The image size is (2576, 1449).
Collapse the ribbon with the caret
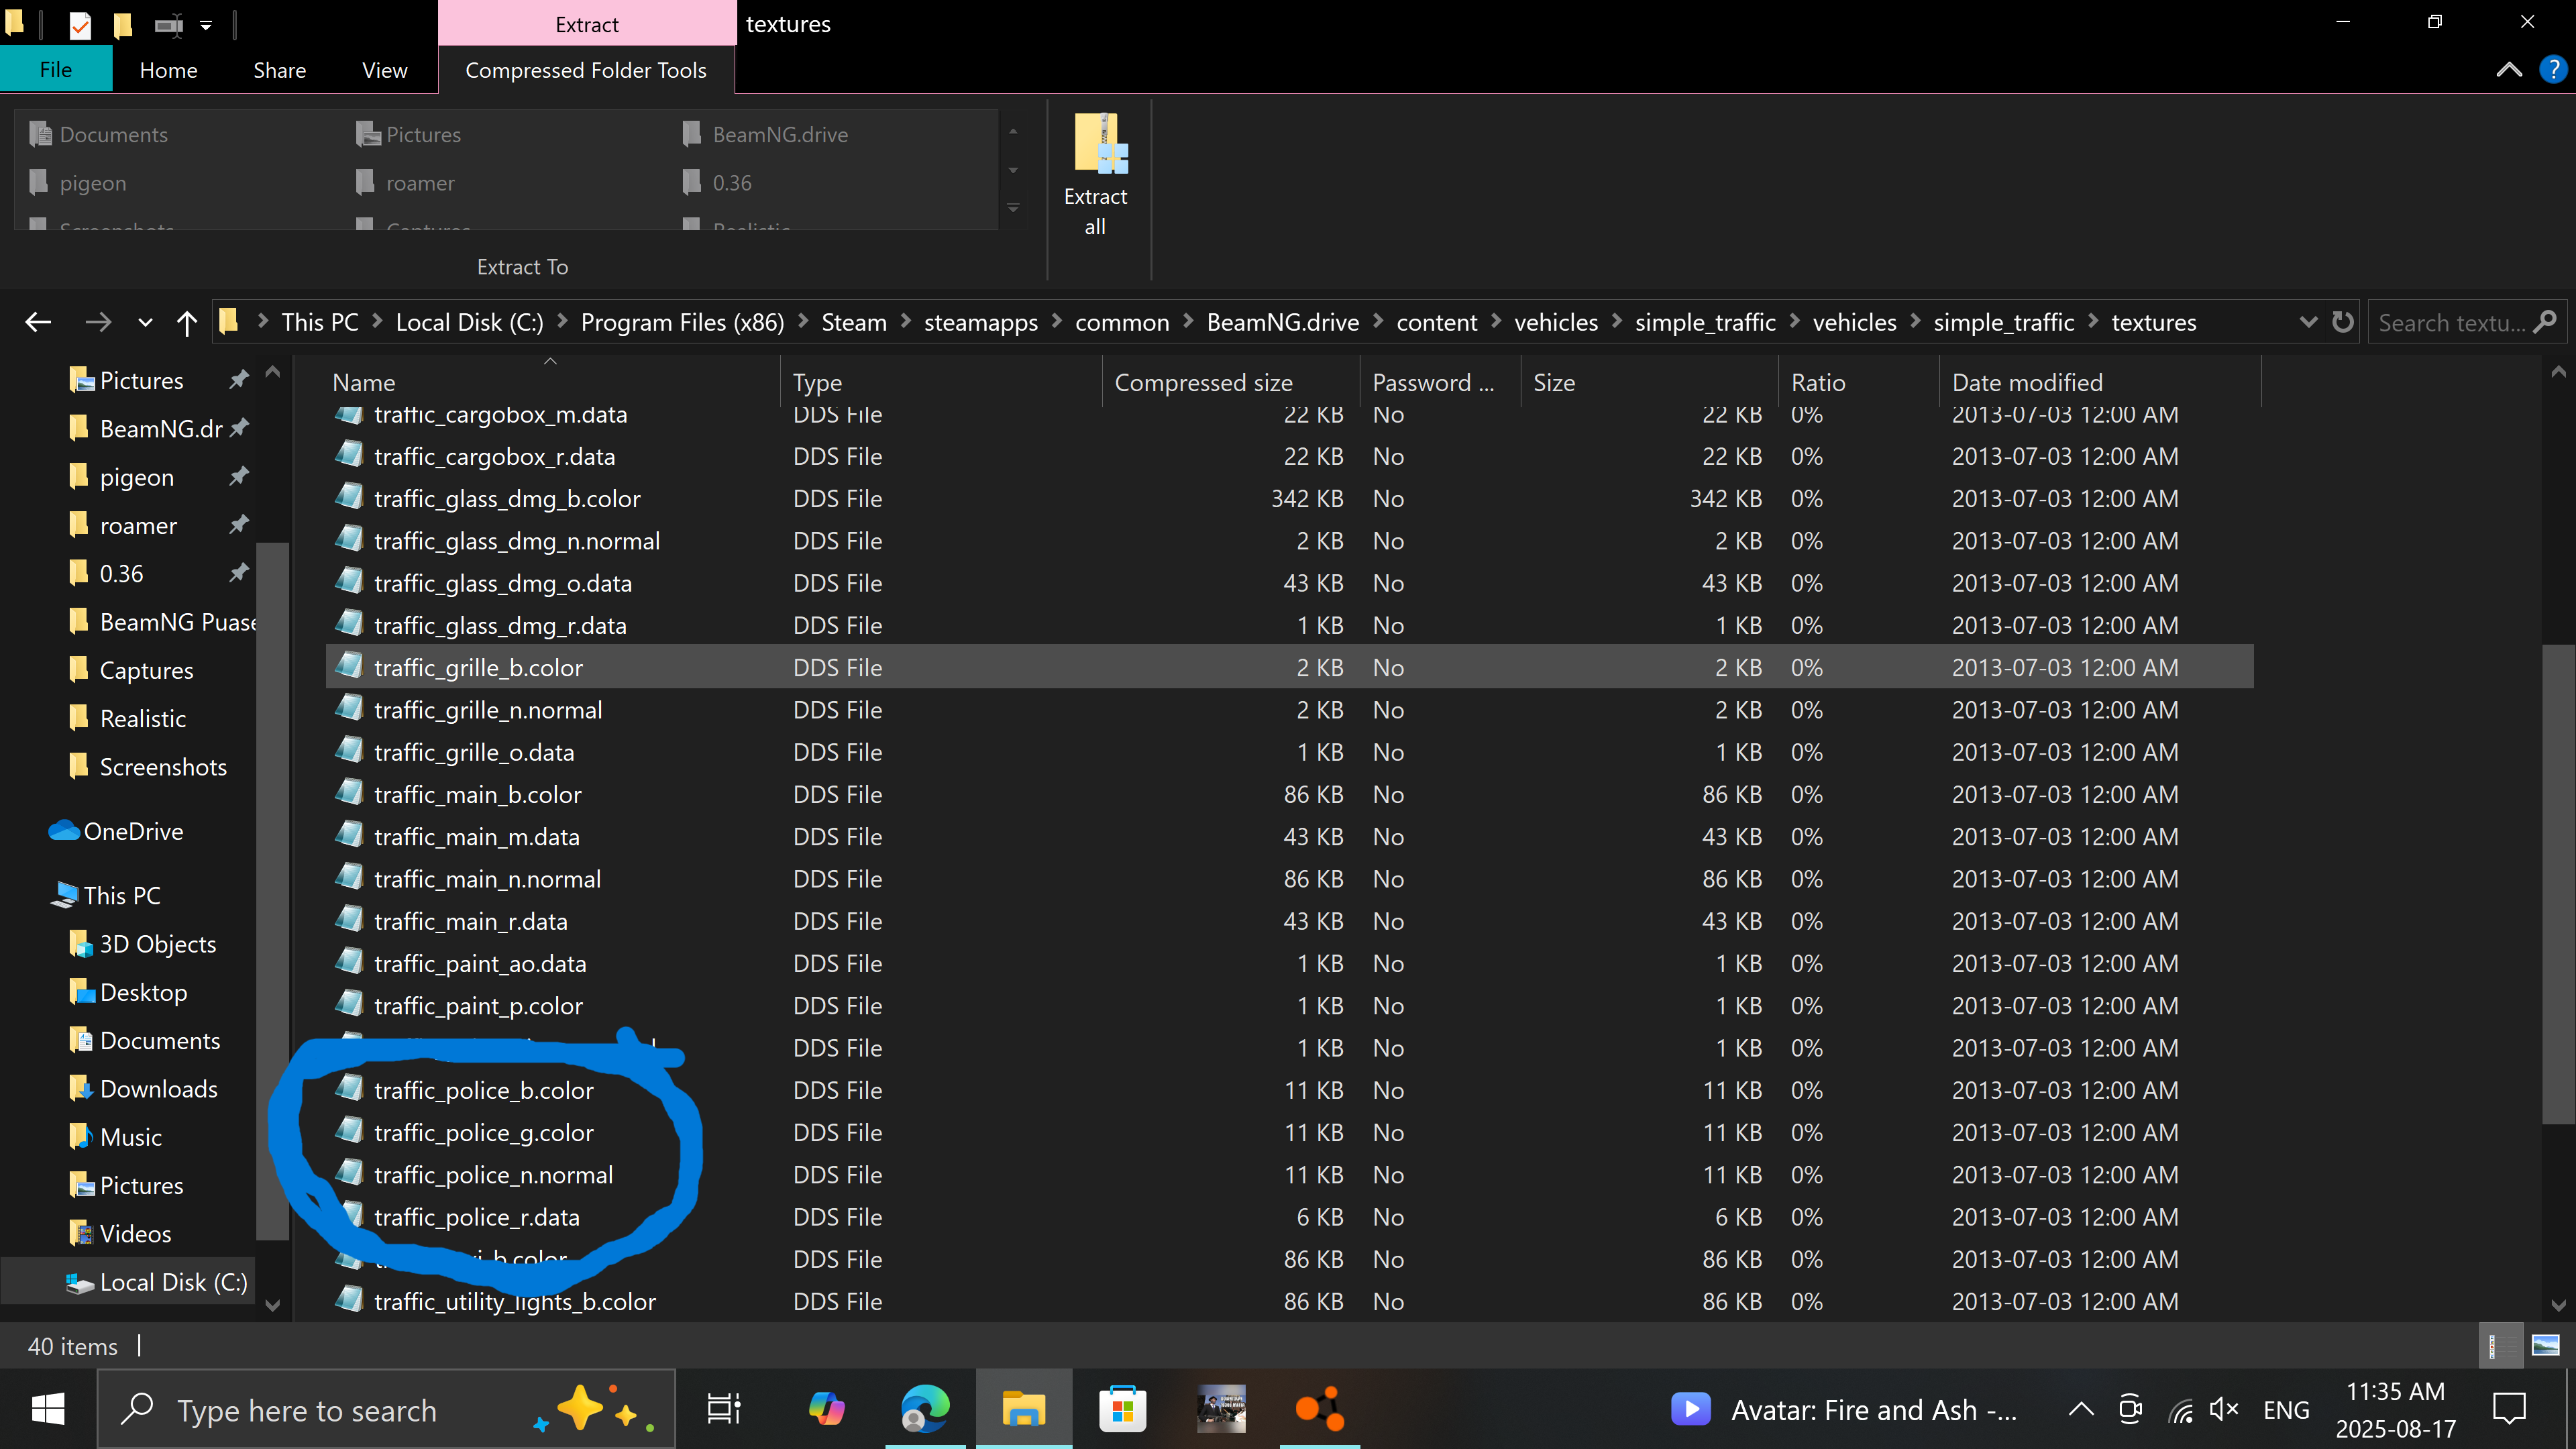pos(2508,69)
